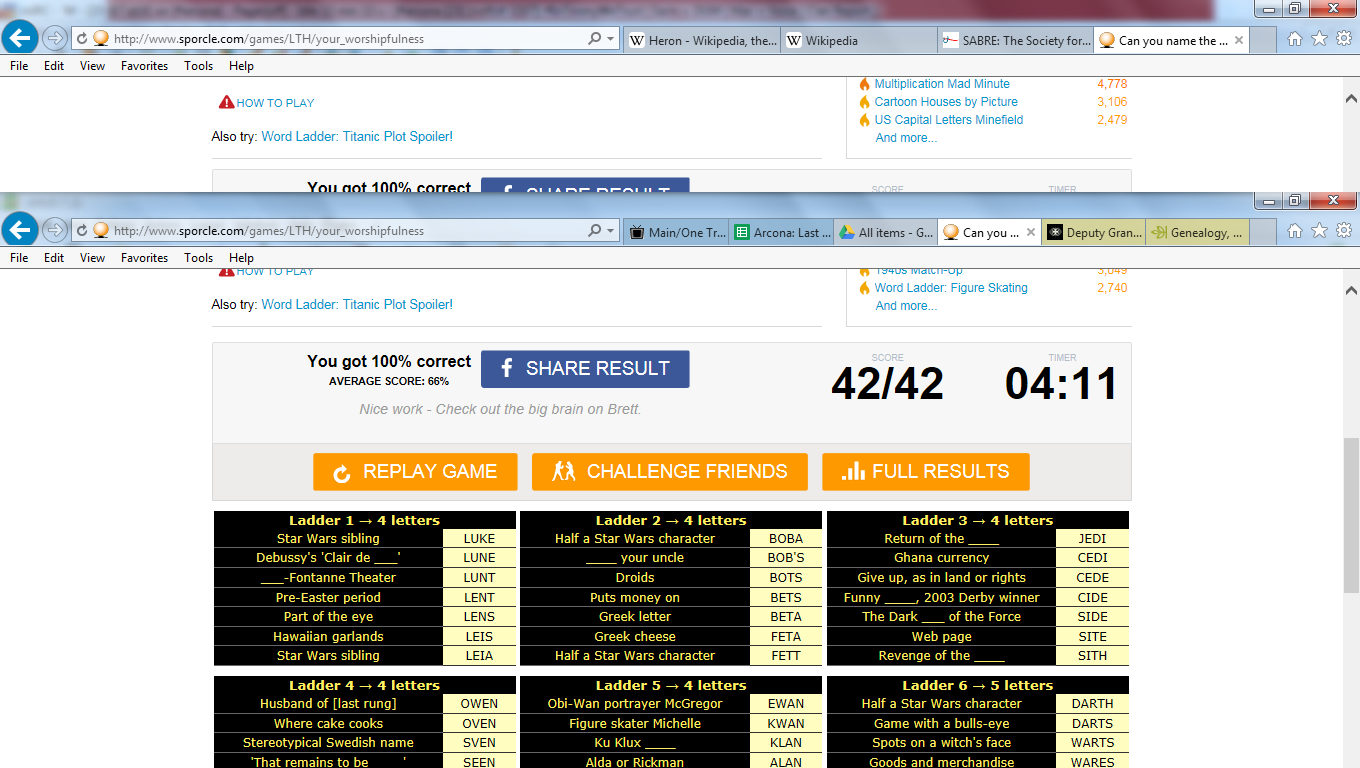Viewport: 1360px width, 768px height.
Task: Click the answer cell EWAN
Action: [786, 704]
